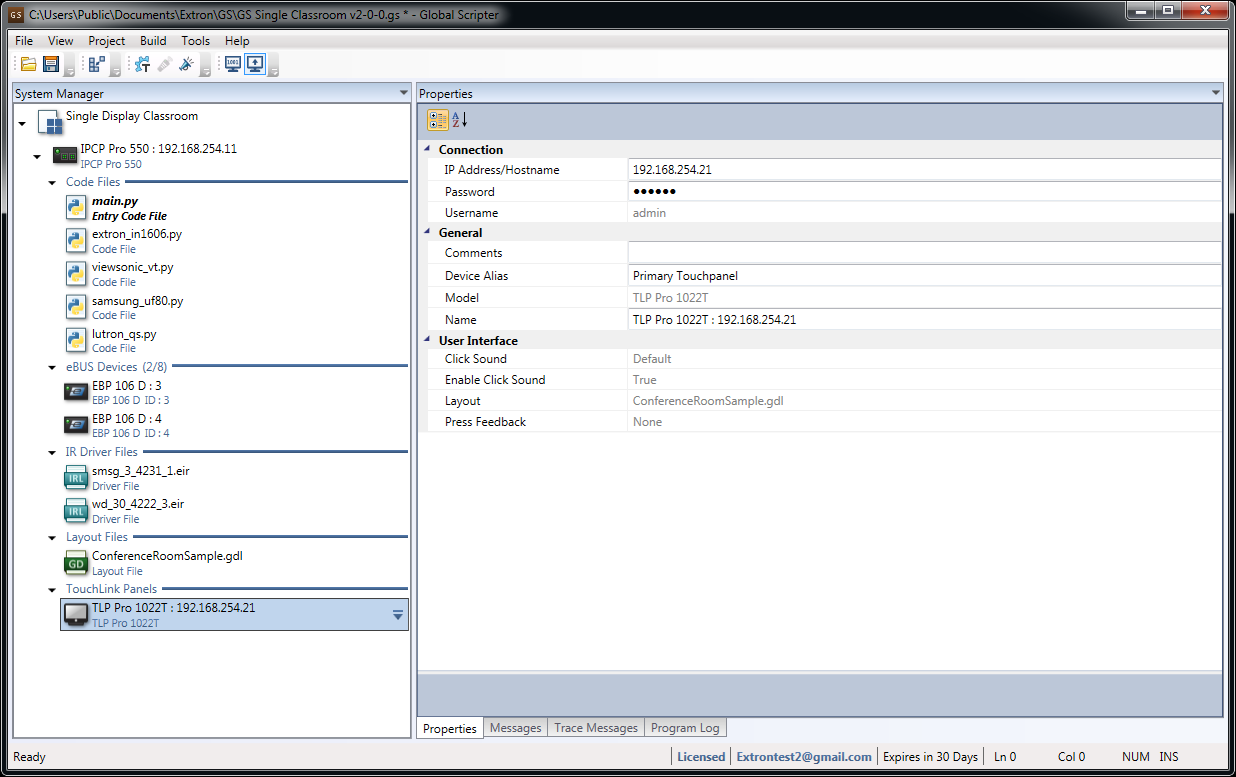Click the puzzle piece with T toolbar icon
Image resolution: width=1236 pixels, height=777 pixels.
142,65
